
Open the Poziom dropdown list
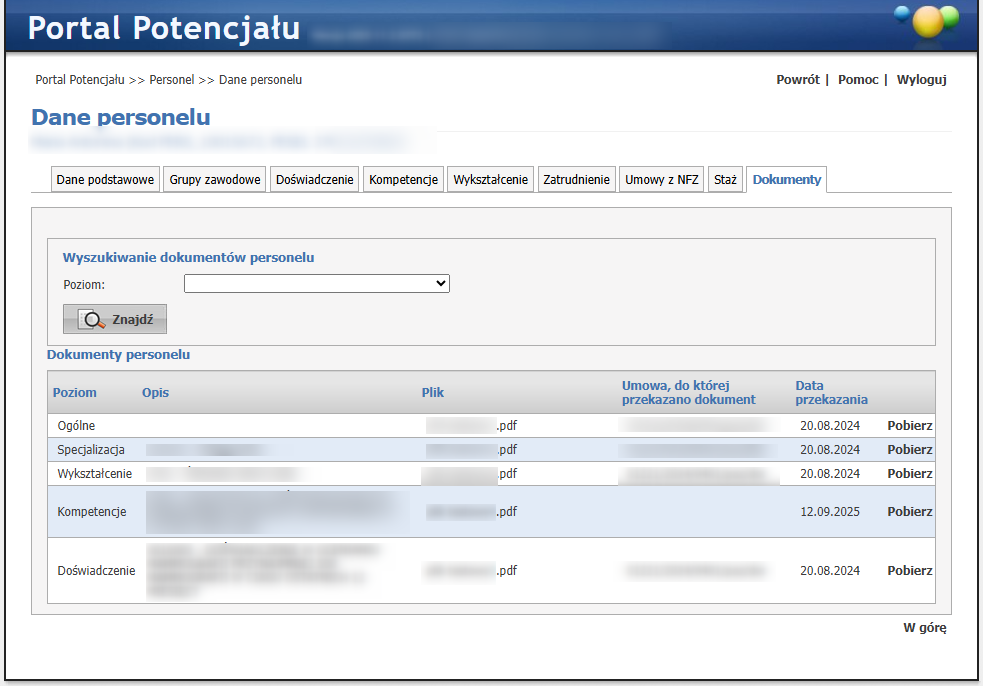click(x=316, y=284)
